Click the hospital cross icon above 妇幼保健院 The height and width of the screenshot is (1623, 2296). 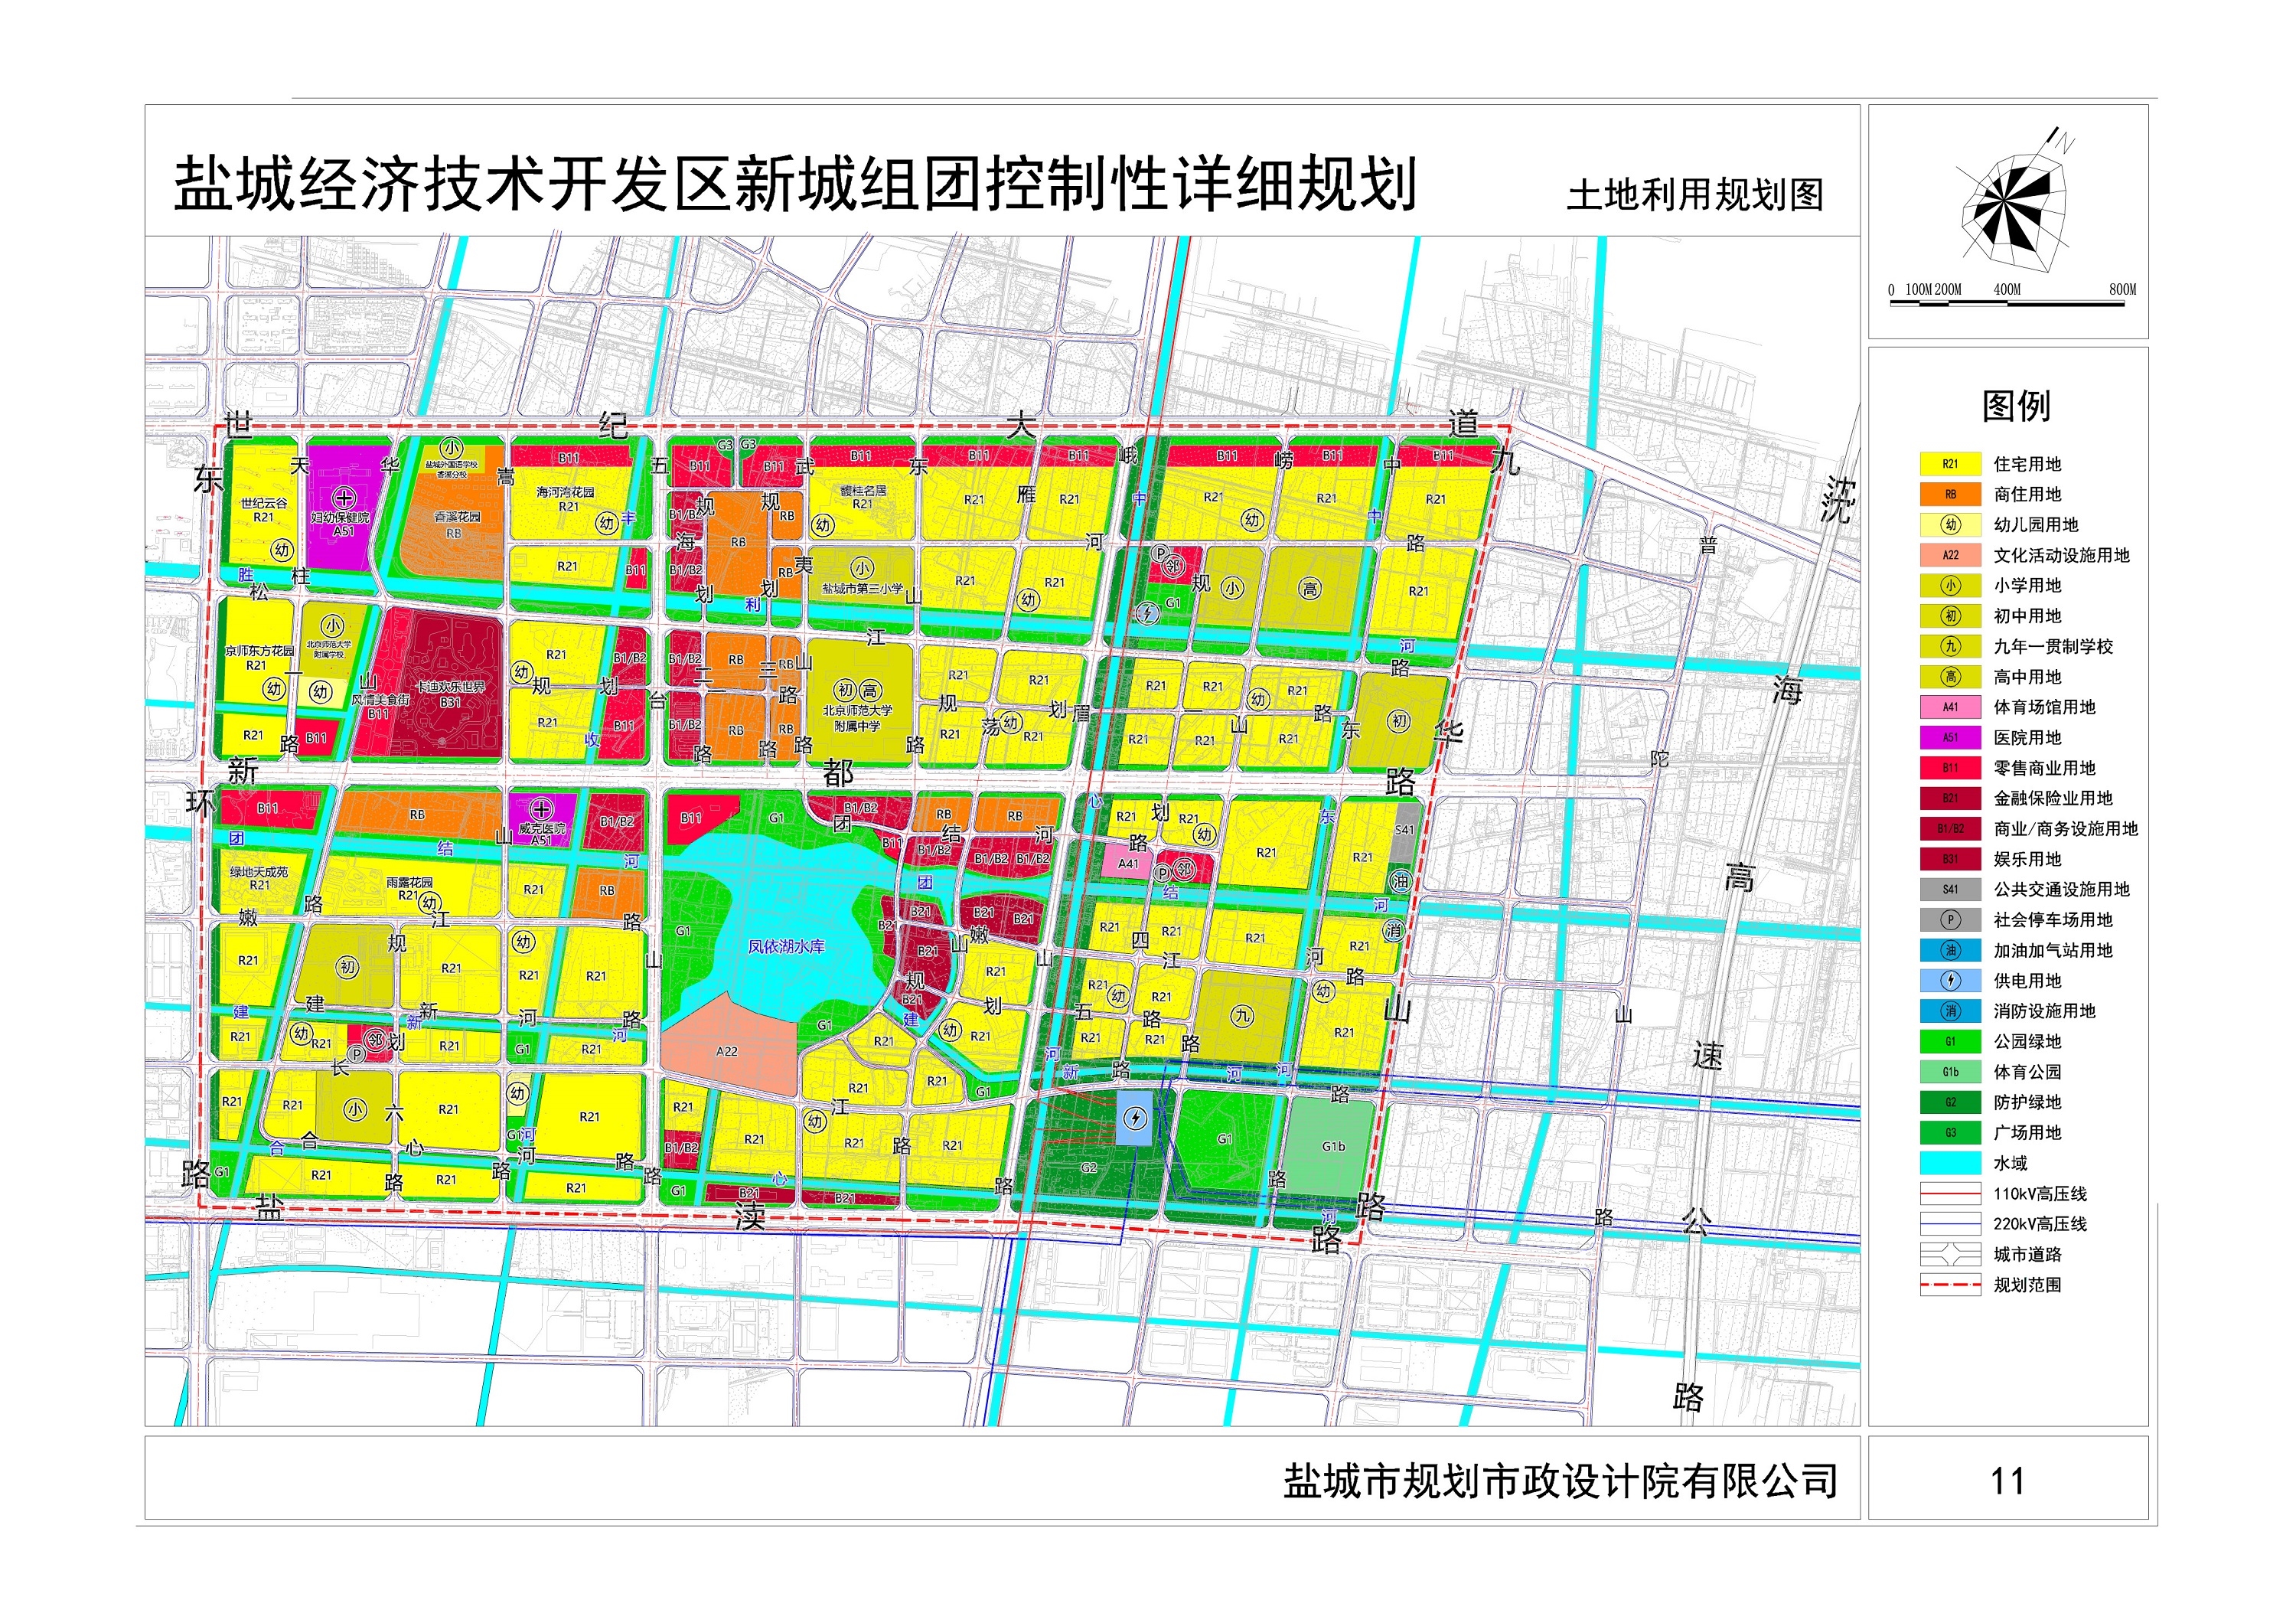pos(343,498)
